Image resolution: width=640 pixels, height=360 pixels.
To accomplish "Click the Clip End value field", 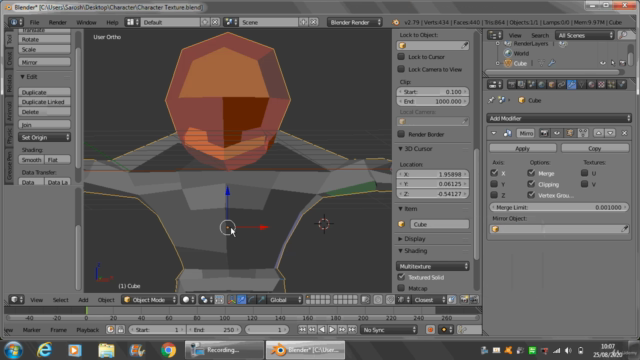I will coord(433,101).
